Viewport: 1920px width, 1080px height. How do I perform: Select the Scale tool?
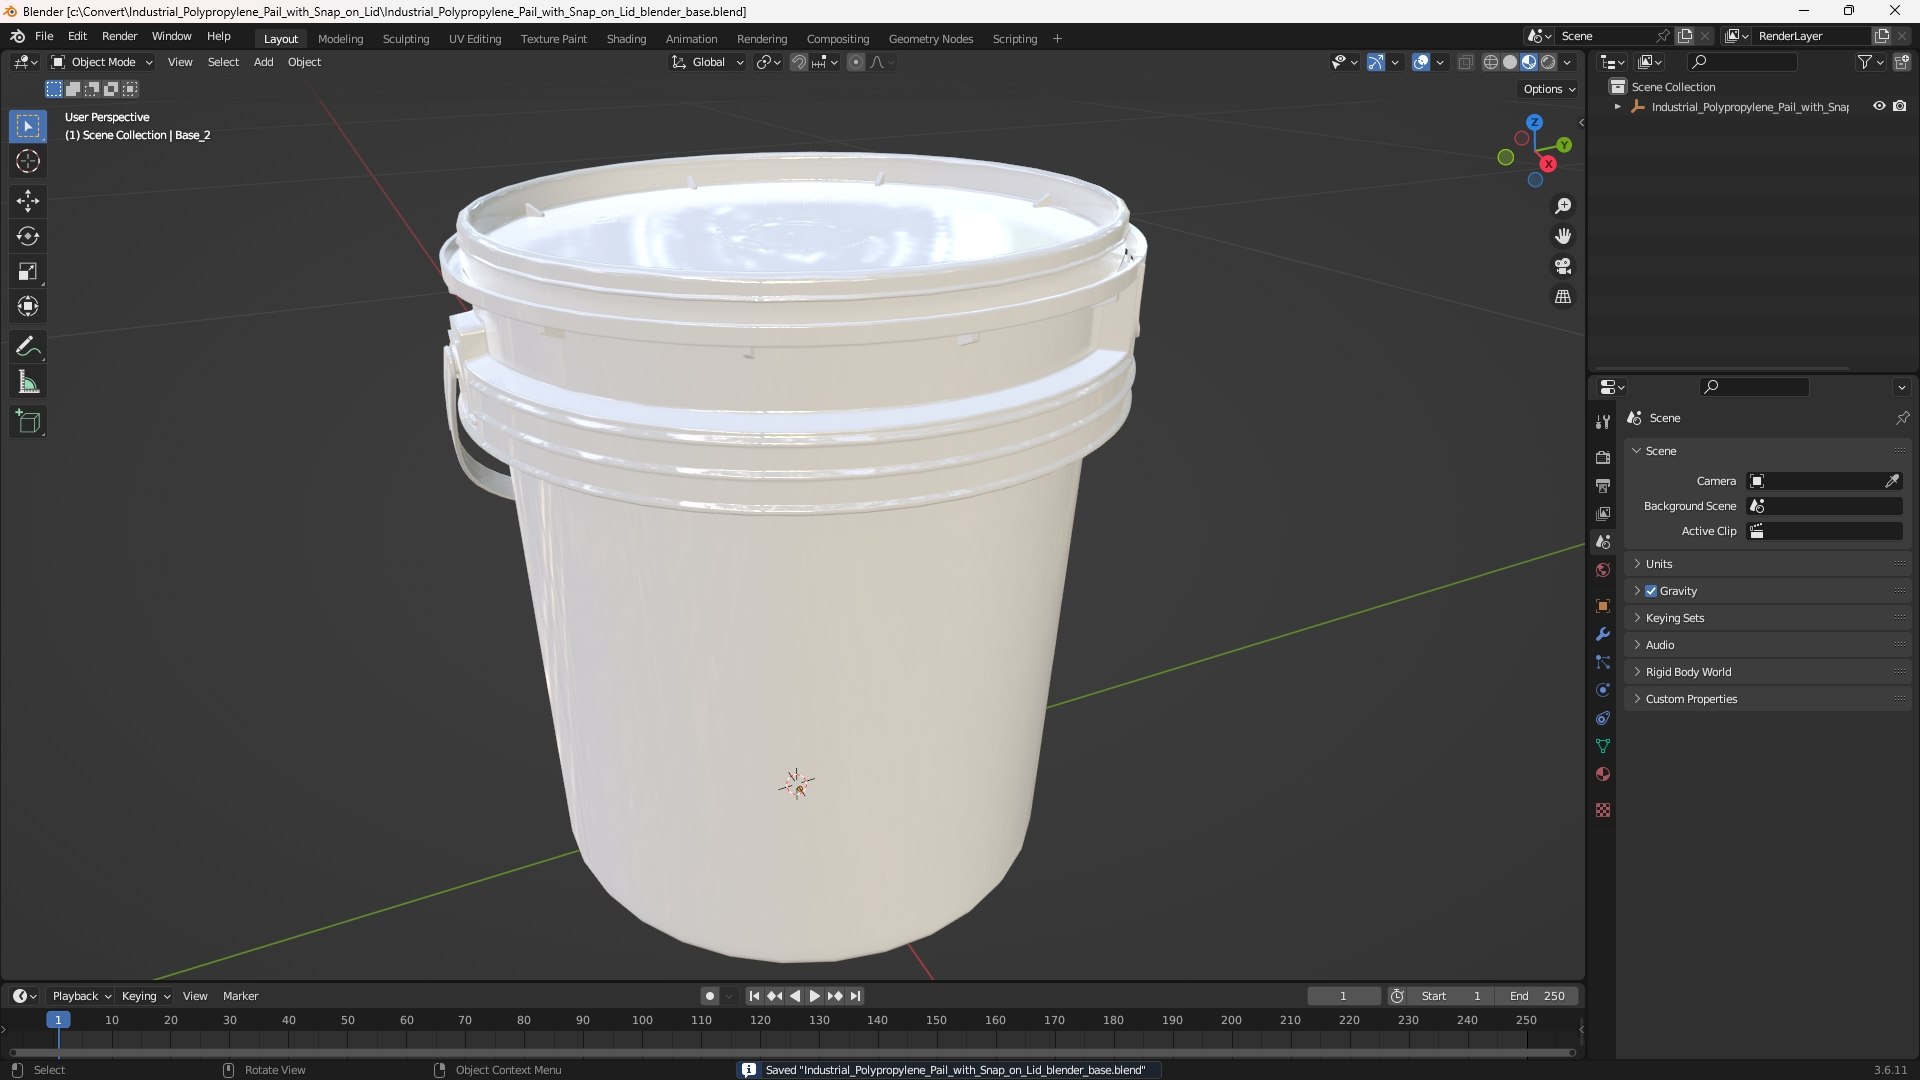[28, 271]
